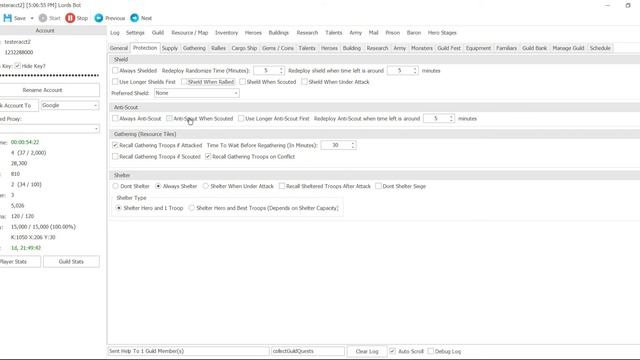
Task: Open the top-row Research tab
Action: point(307,33)
